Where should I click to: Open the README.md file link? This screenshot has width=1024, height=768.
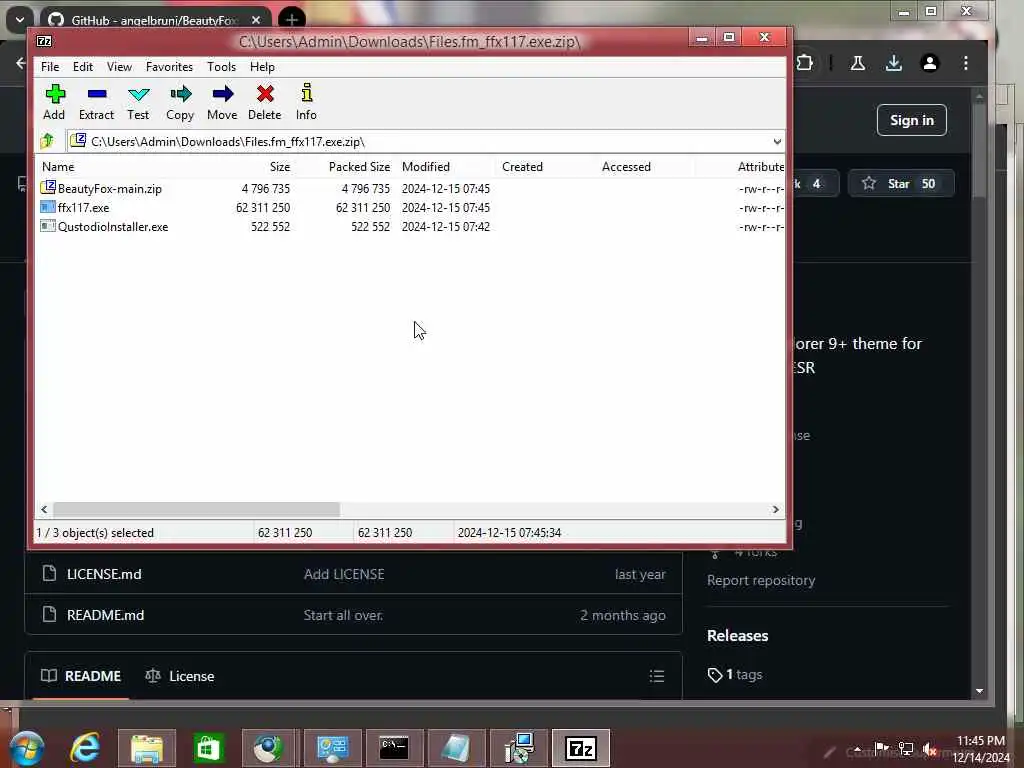105,615
